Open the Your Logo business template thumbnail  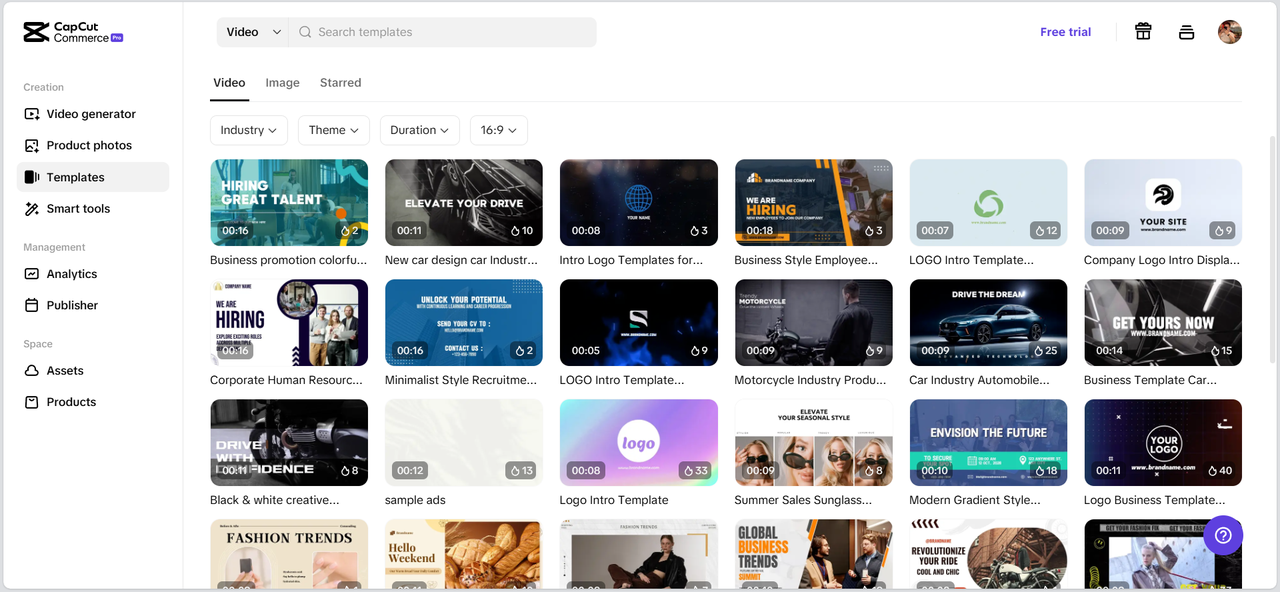[x=1163, y=443]
